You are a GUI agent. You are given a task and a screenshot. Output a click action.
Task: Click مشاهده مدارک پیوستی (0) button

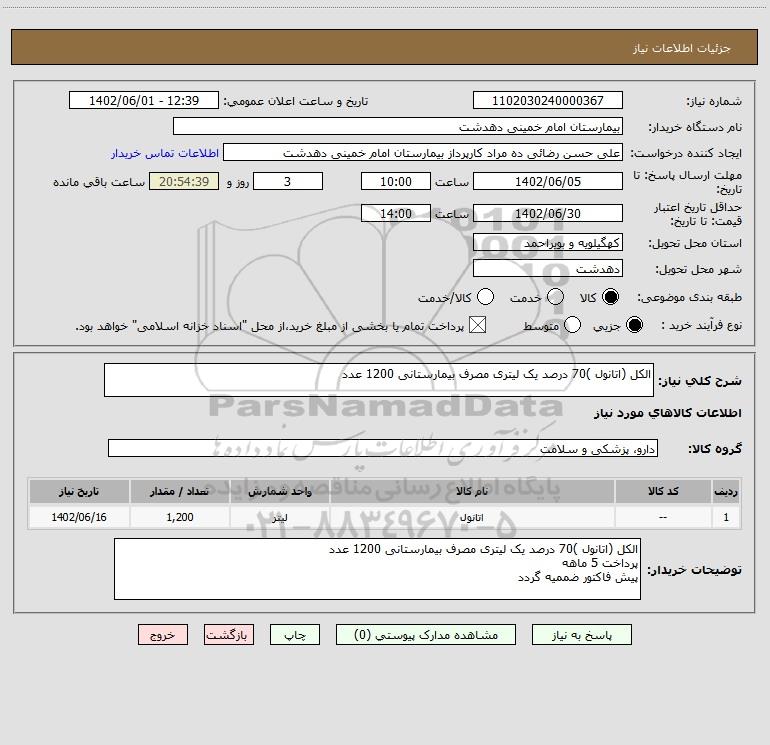click(x=426, y=635)
